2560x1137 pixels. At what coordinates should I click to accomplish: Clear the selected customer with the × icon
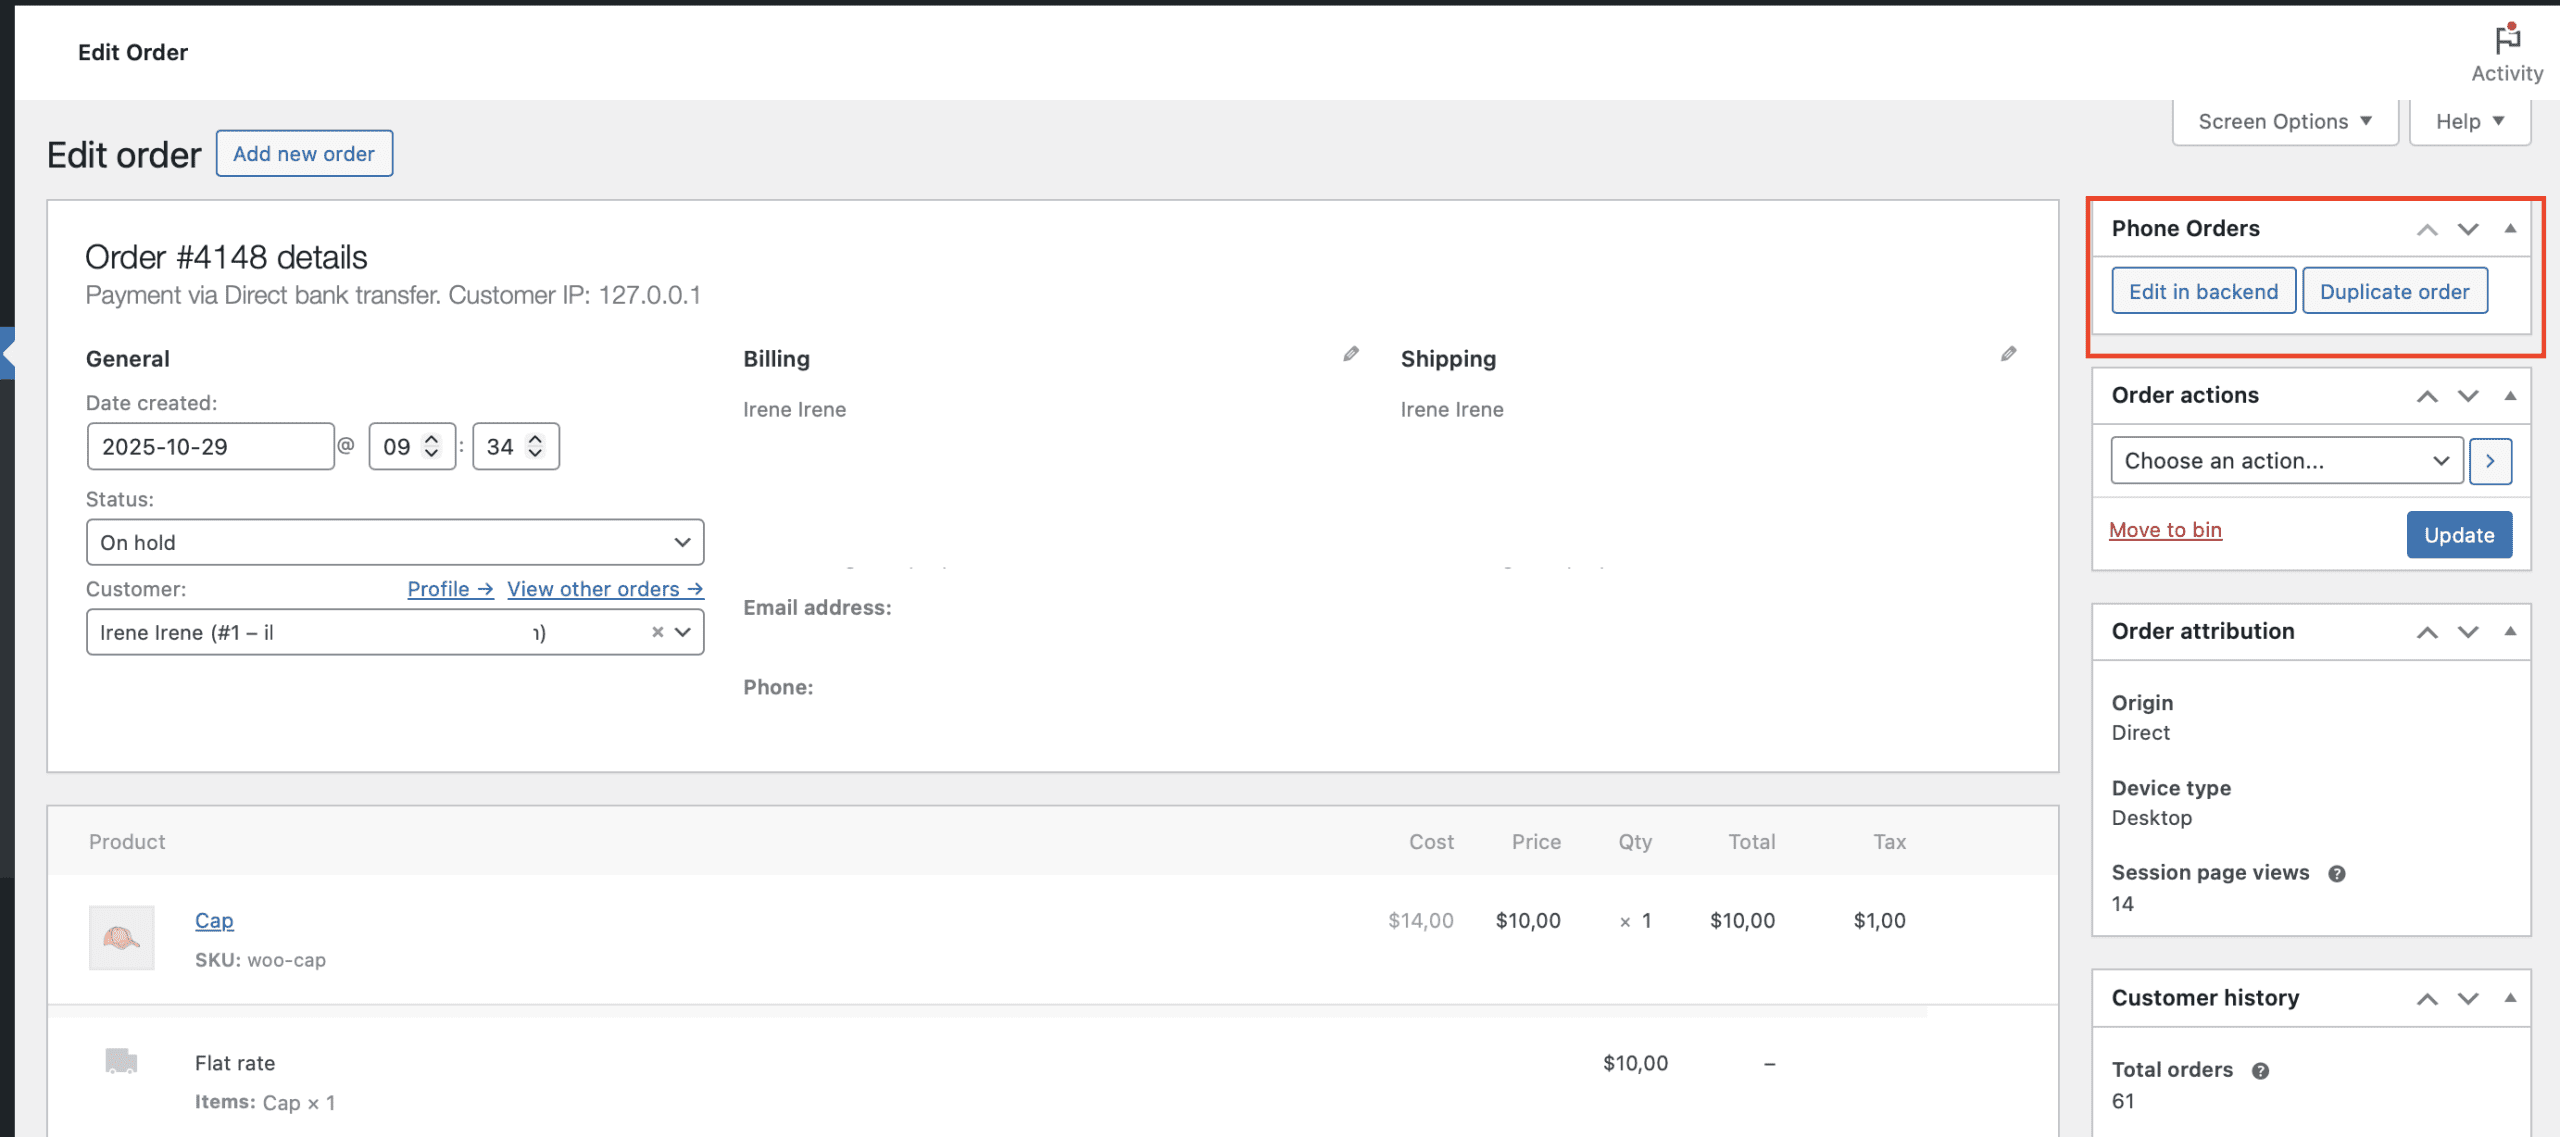point(657,632)
